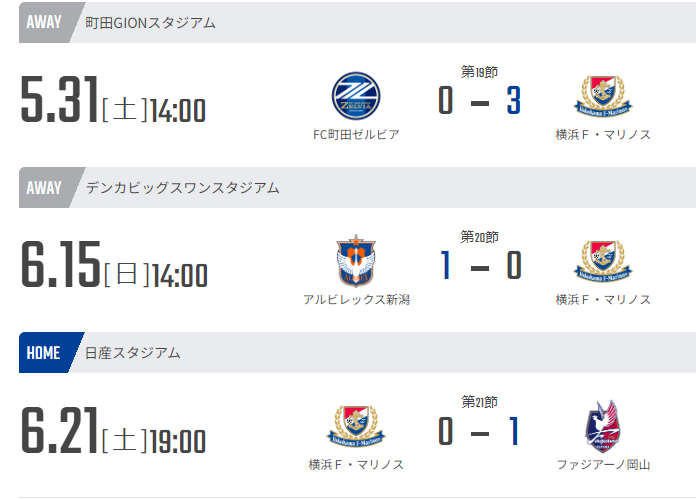Screen dimensions: 696x499
Task: Click Marinos crest in 6.15 match
Action: [x=603, y=263]
